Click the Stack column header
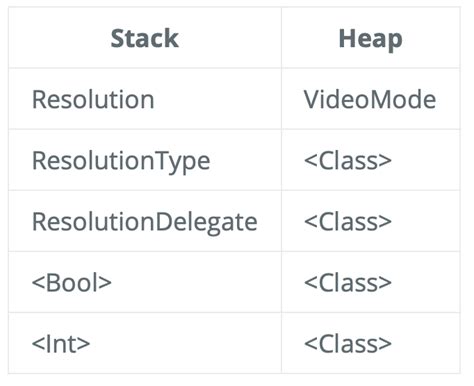 coord(145,38)
